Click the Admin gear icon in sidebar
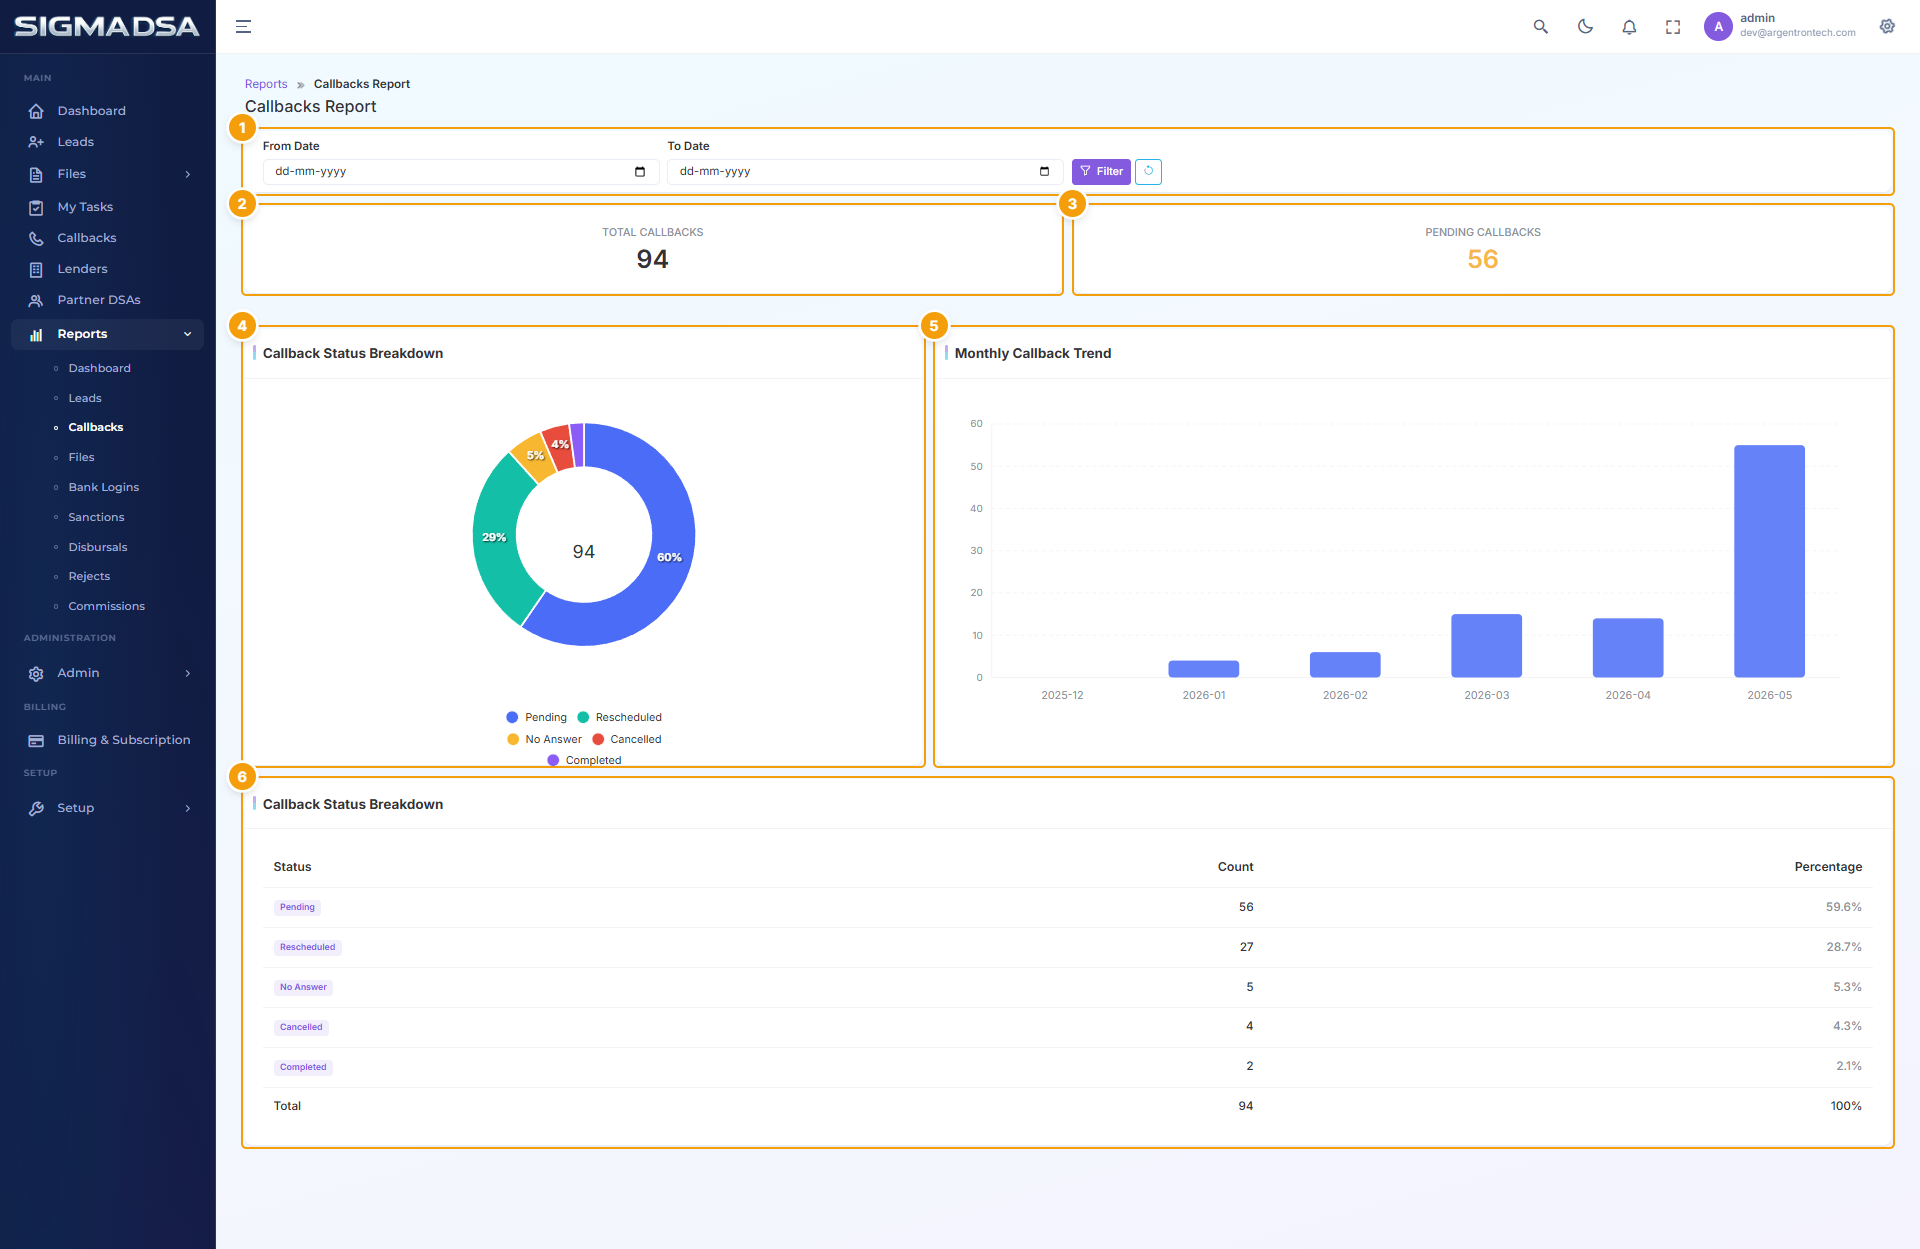This screenshot has width=1920, height=1249. (36, 674)
